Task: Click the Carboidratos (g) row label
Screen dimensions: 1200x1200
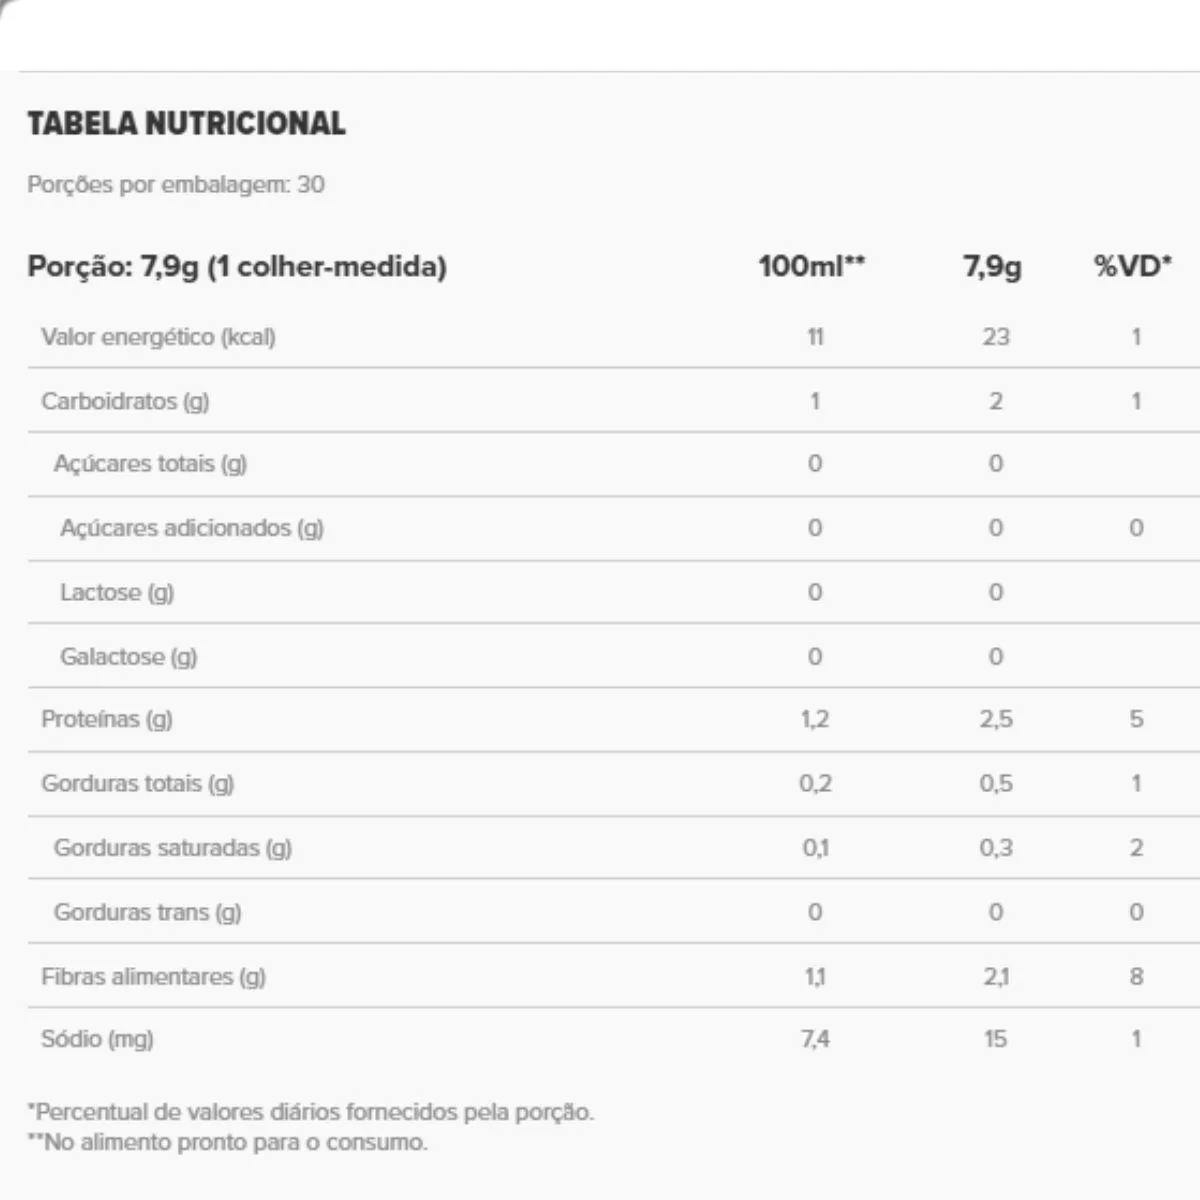Action: (125, 401)
